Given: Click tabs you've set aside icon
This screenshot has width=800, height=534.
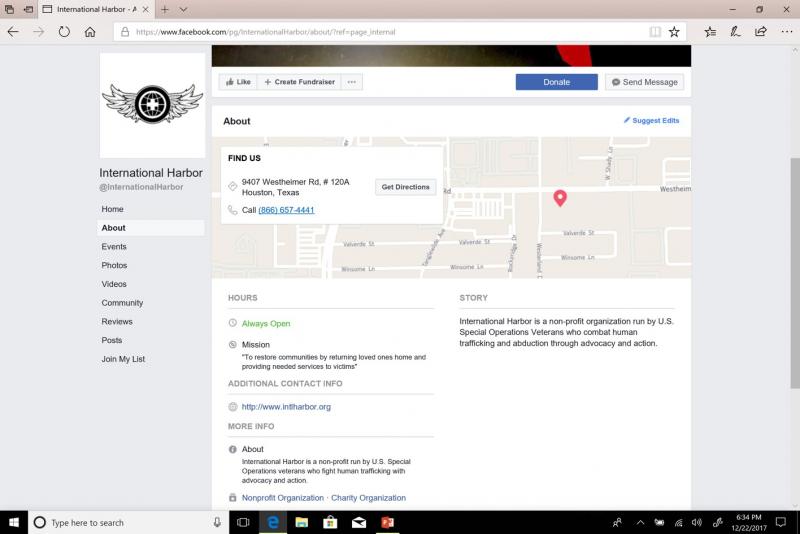Looking at the screenshot, I should [x=9, y=9].
